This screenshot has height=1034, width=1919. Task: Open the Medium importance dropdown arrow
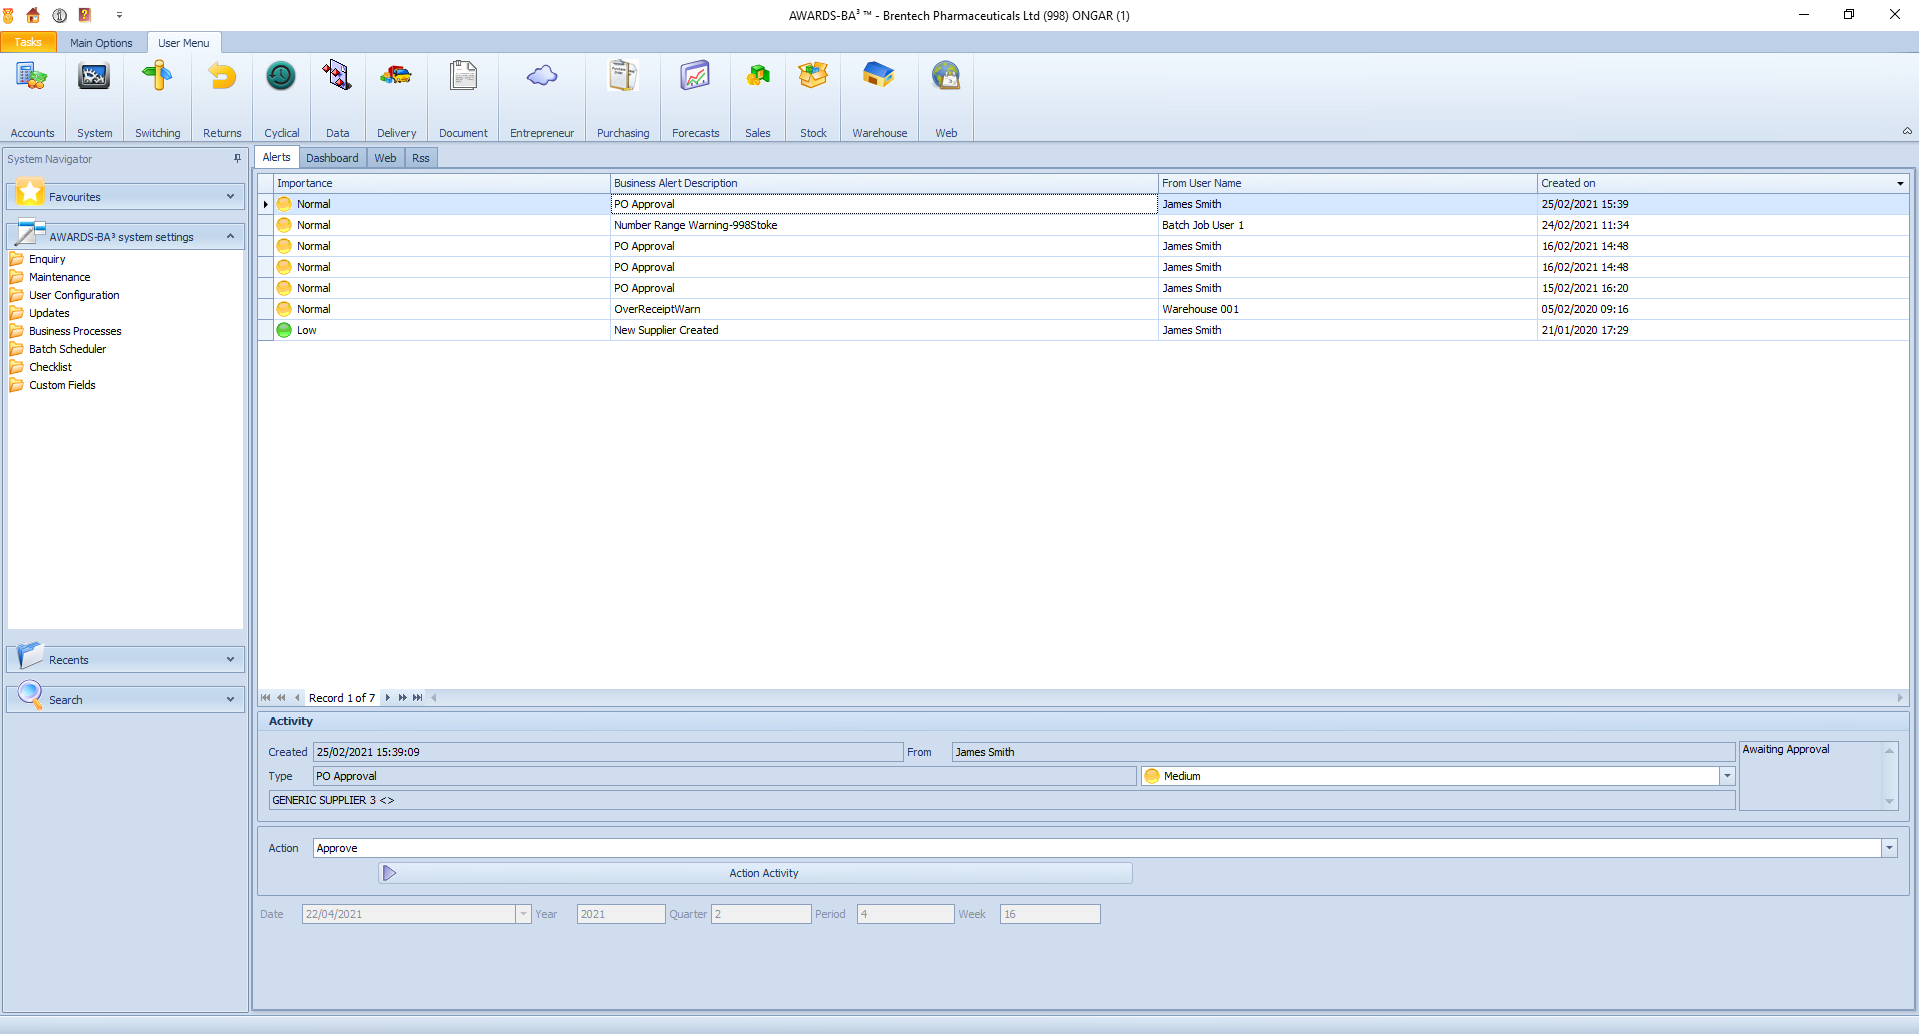tap(1726, 776)
